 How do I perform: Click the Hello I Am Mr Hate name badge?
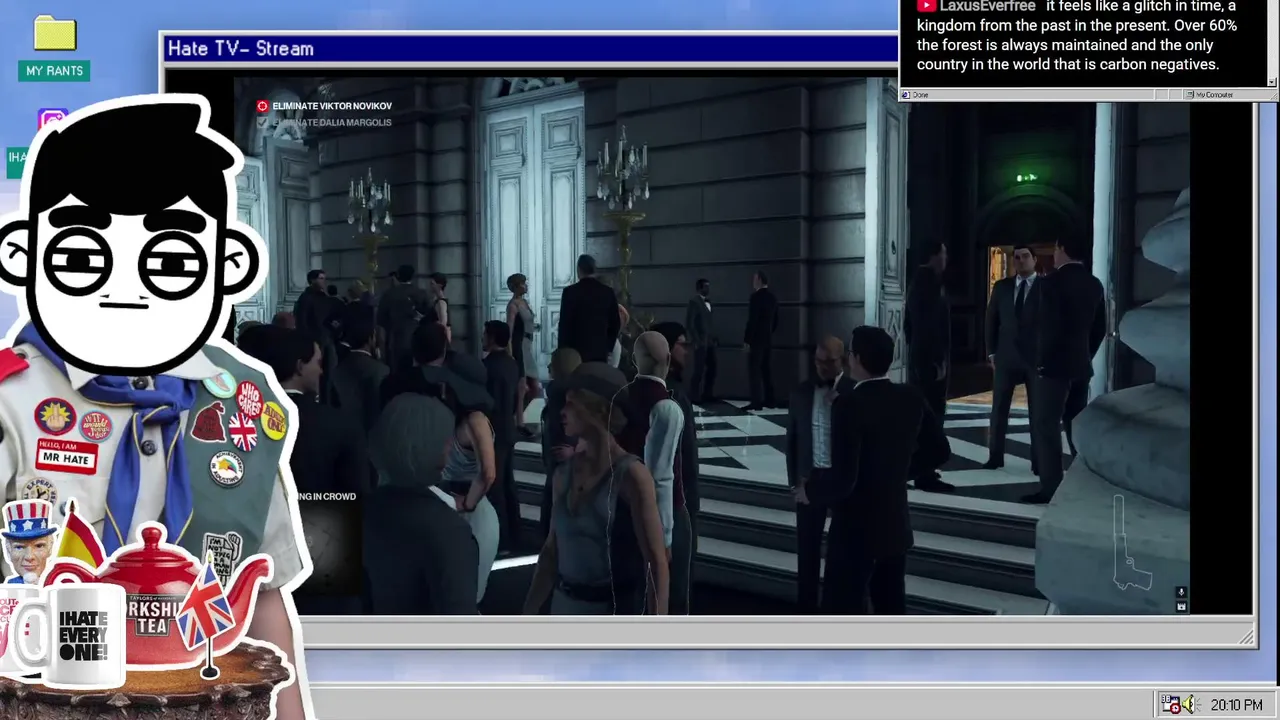click(x=66, y=454)
